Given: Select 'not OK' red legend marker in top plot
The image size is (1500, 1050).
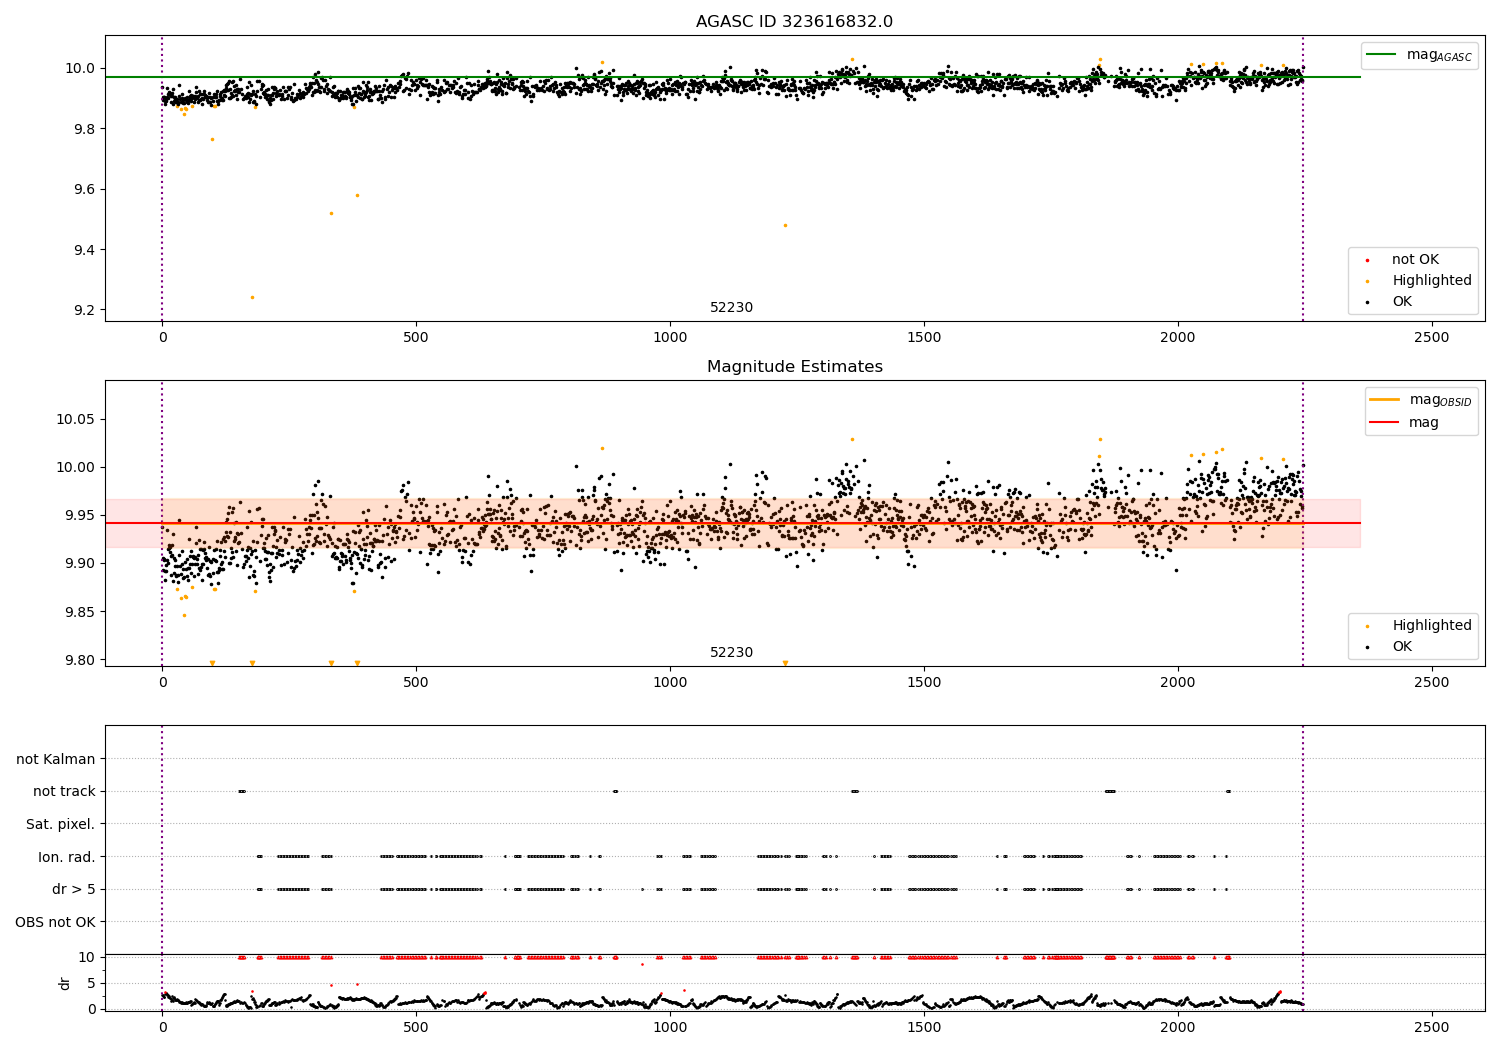Looking at the screenshot, I should point(1370,260).
